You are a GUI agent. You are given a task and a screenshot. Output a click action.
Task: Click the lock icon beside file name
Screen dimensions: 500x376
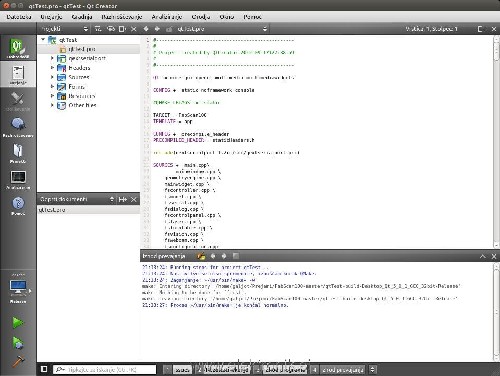pos(169,29)
